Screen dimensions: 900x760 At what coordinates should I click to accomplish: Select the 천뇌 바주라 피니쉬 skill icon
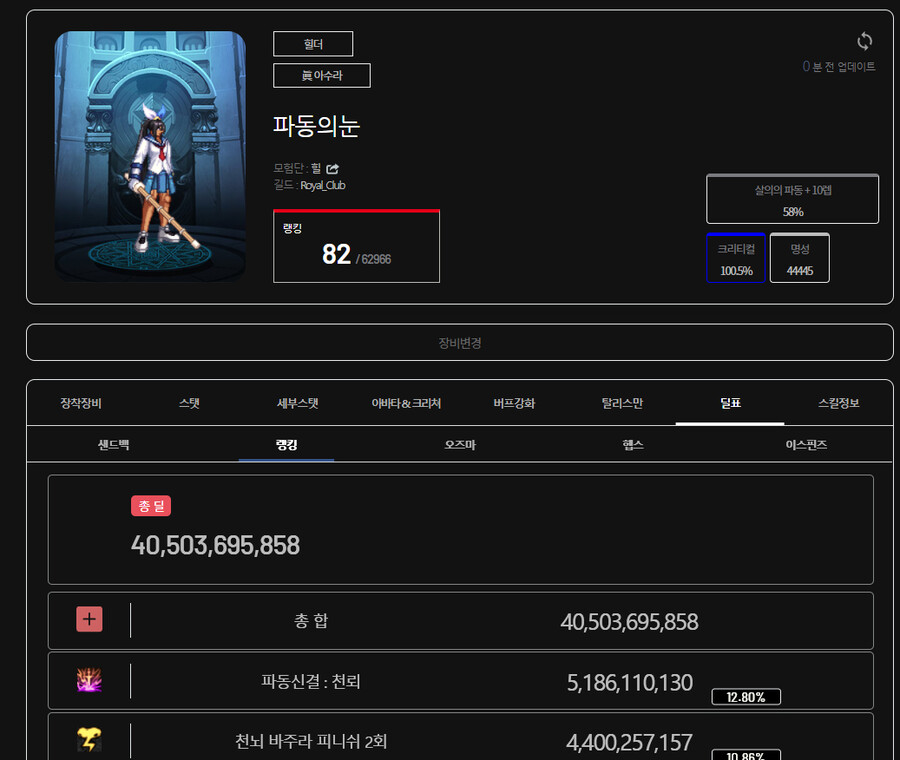[x=89, y=740]
